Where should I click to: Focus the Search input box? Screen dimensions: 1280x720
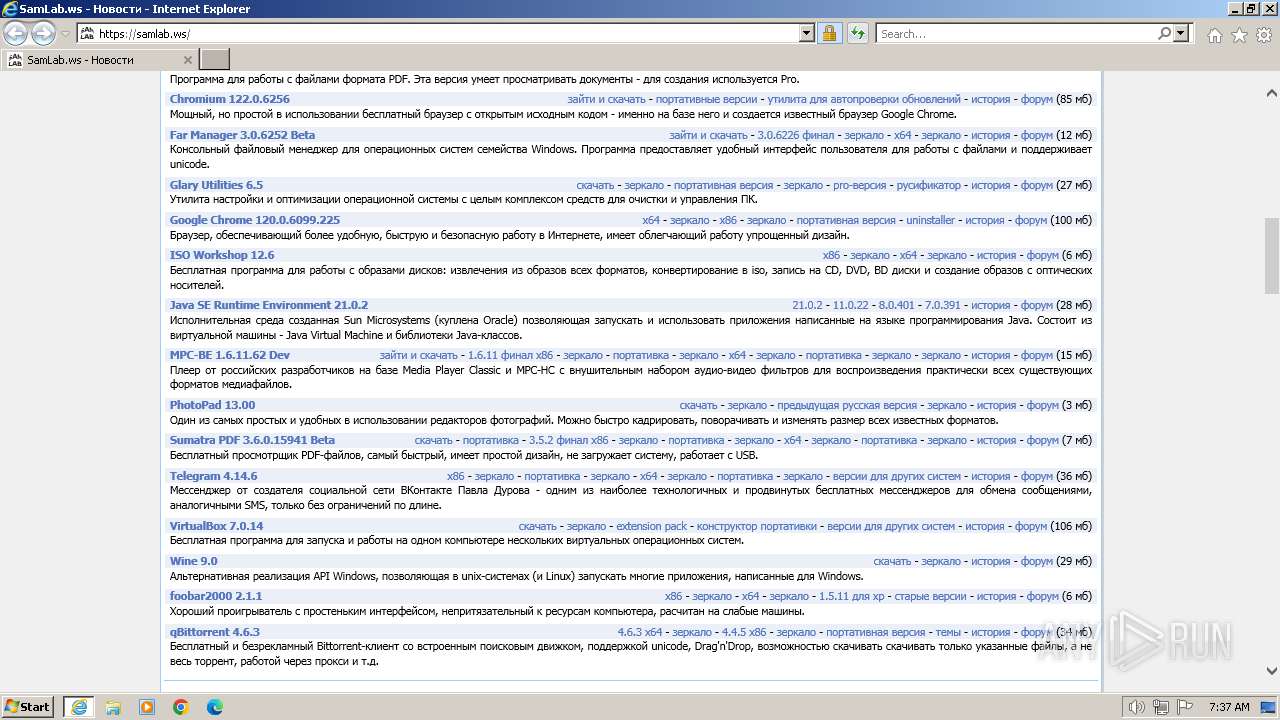(1016, 34)
